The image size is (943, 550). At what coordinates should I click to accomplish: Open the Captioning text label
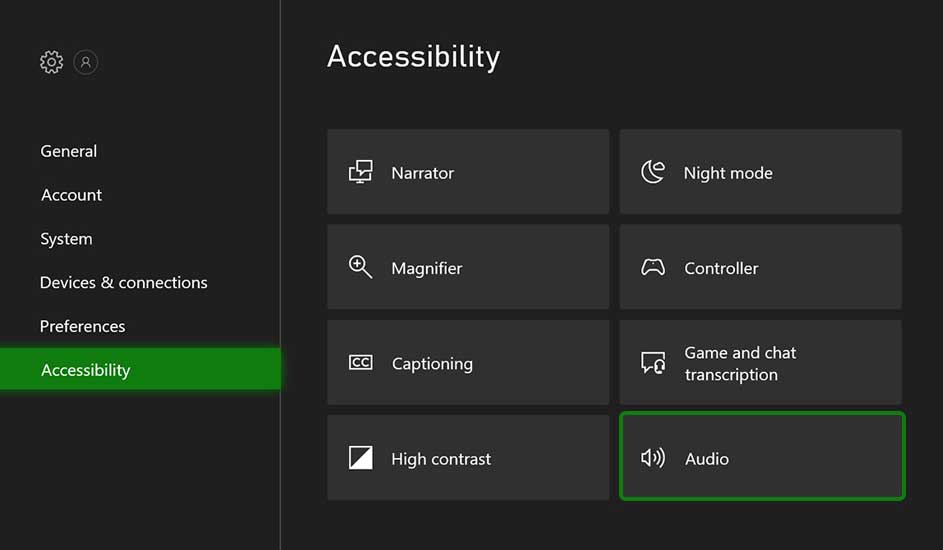(432, 364)
